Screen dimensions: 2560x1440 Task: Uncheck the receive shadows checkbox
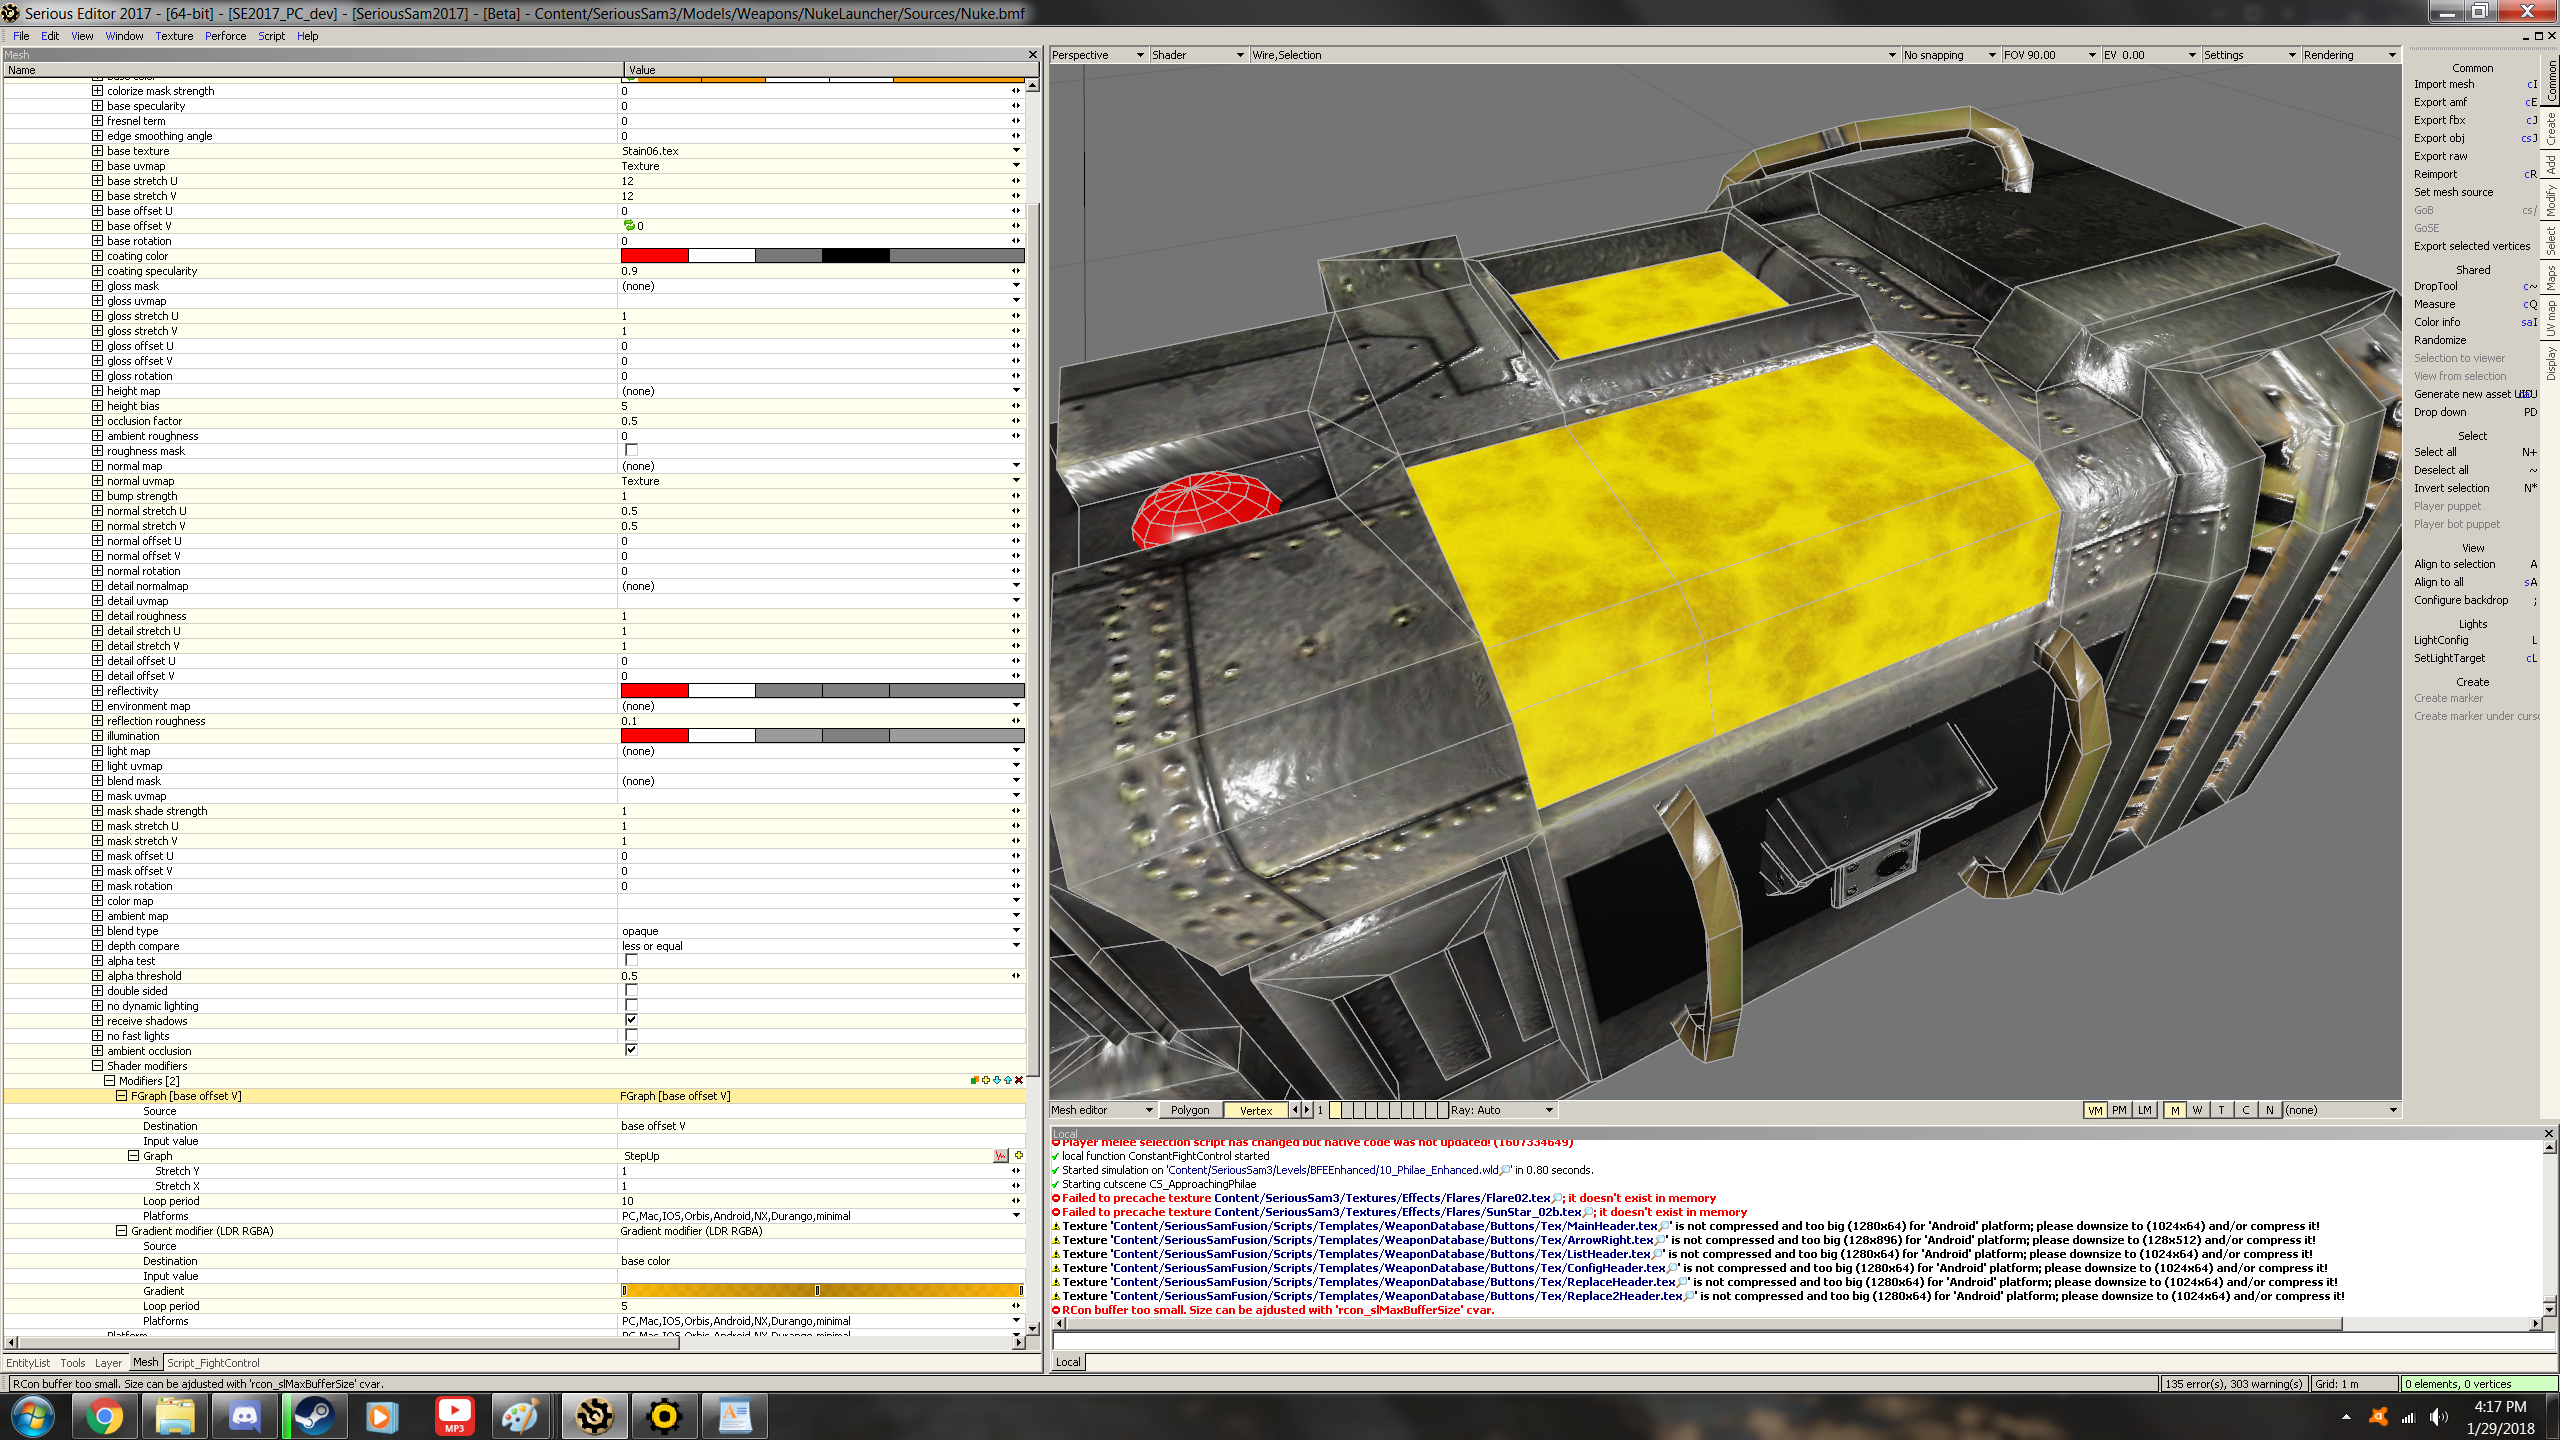tap(631, 1020)
